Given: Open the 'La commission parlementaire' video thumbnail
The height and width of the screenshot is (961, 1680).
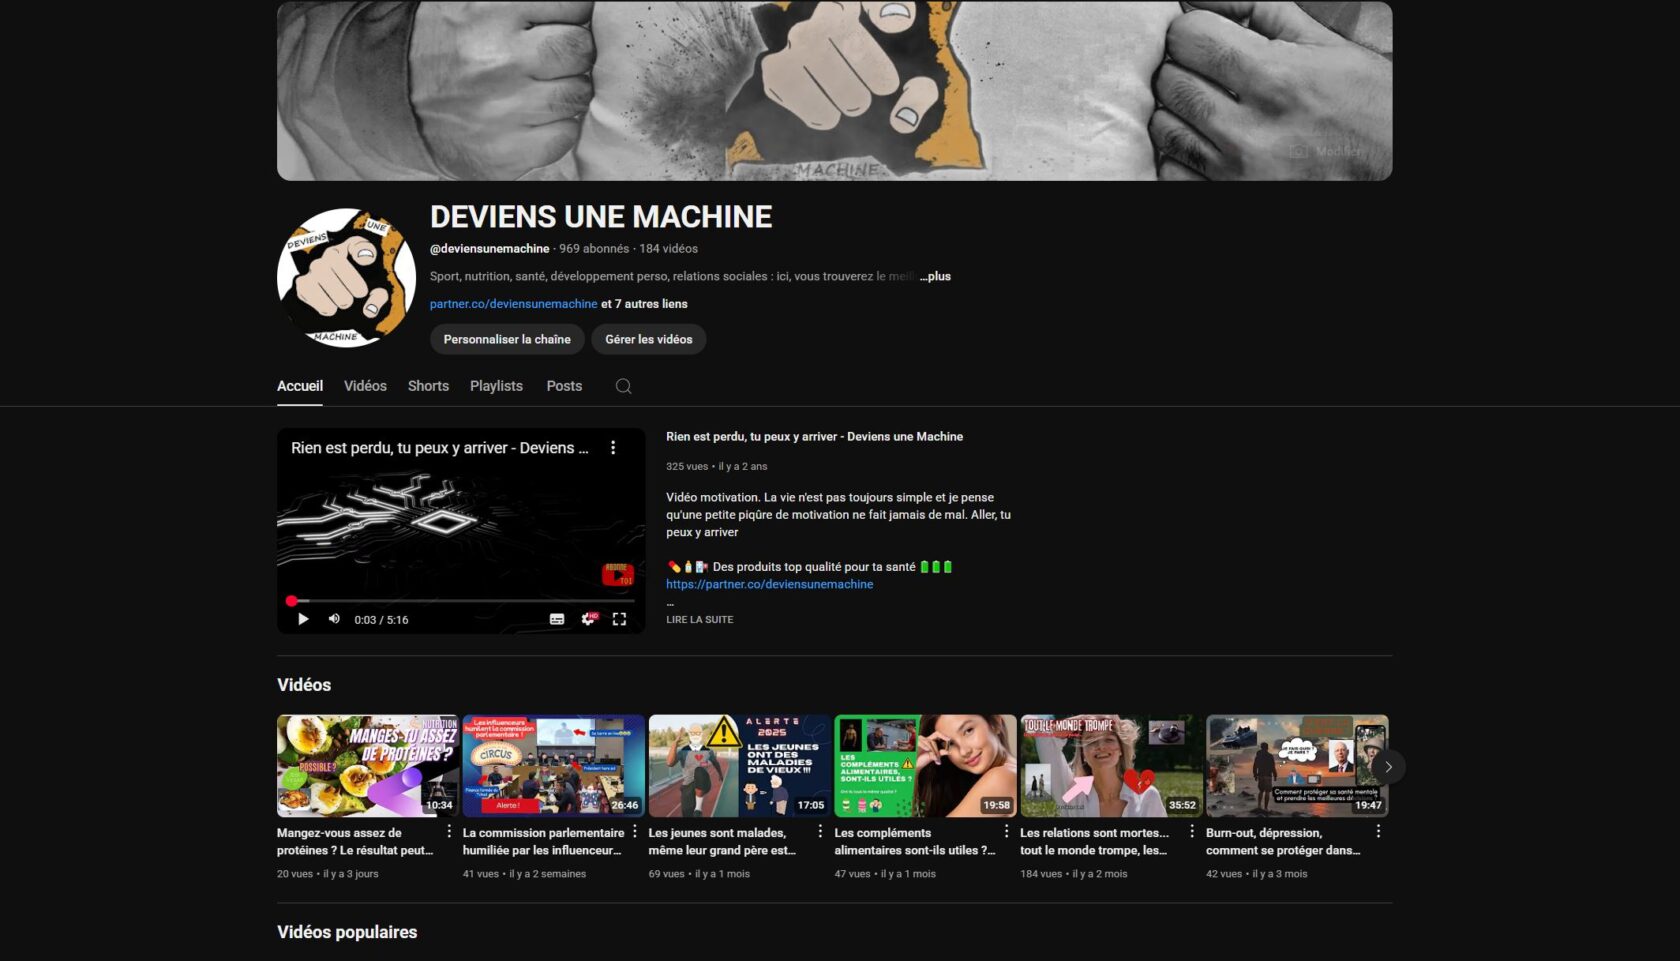Looking at the screenshot, I should coord(554,766).
